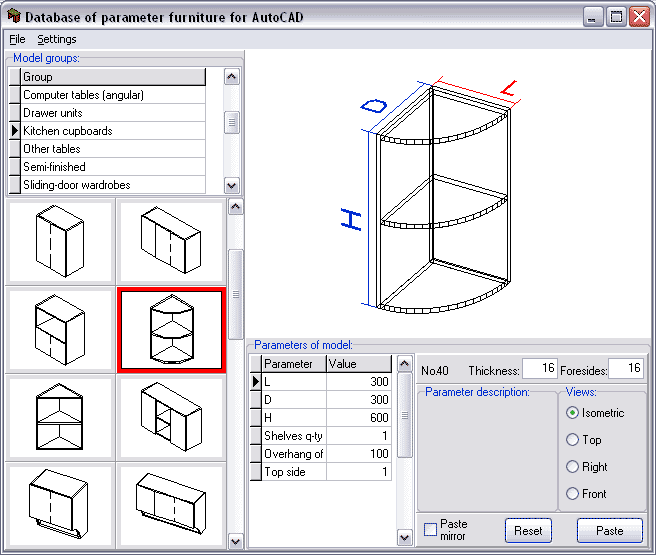
Task: Enable the Paste mirror checkbox
Action: 430,529
